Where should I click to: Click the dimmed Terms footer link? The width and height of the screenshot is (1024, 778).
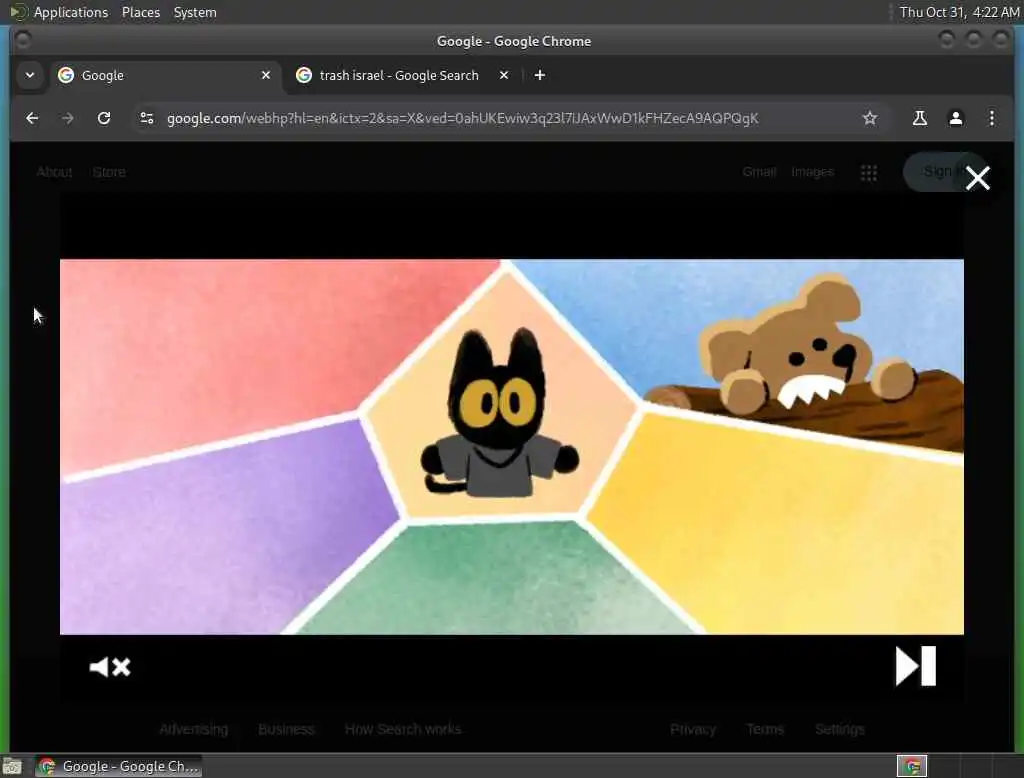pos(765,729)
